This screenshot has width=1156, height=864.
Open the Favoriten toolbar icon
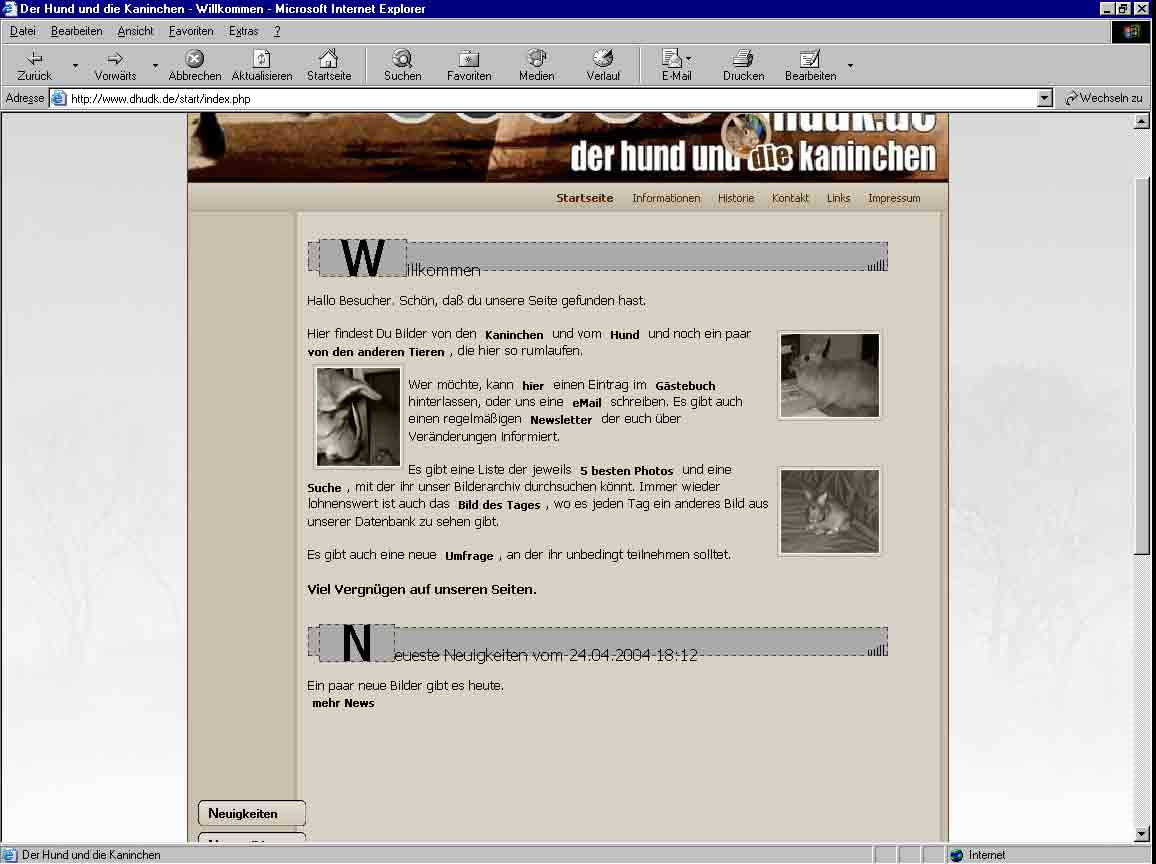tap(468, 59)
